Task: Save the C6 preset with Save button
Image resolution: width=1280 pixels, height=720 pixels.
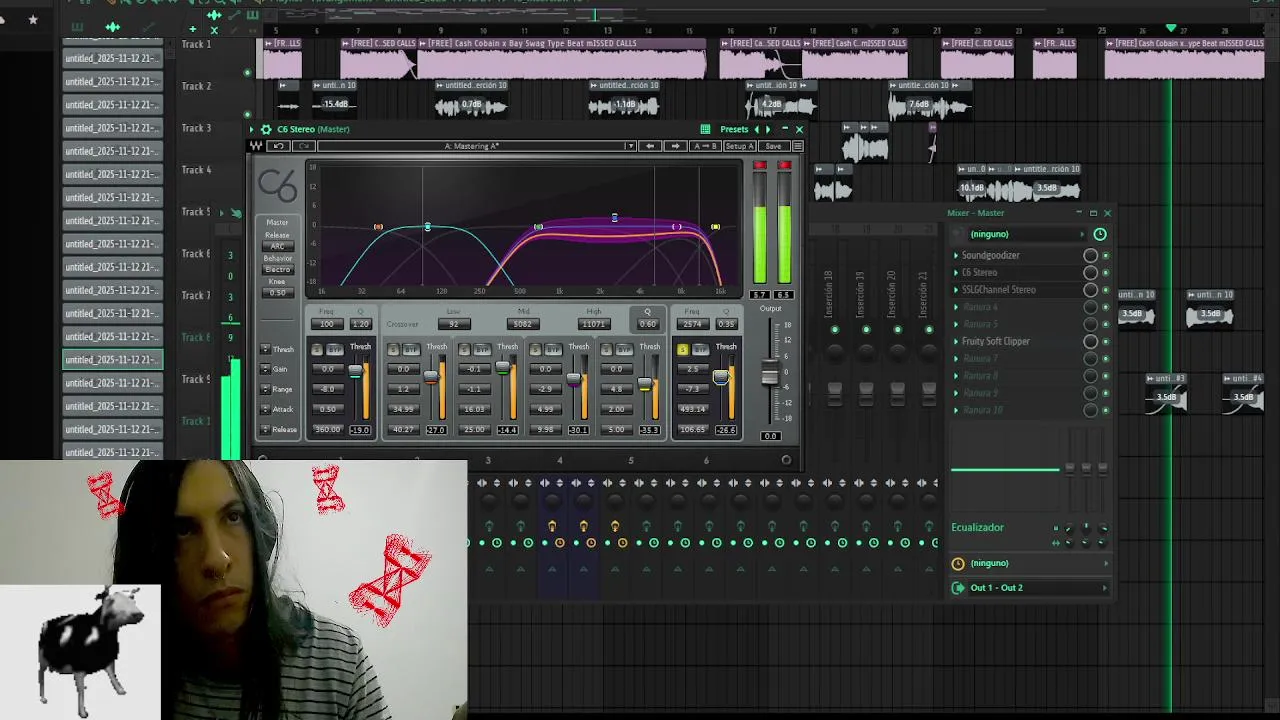Action: 773,146
